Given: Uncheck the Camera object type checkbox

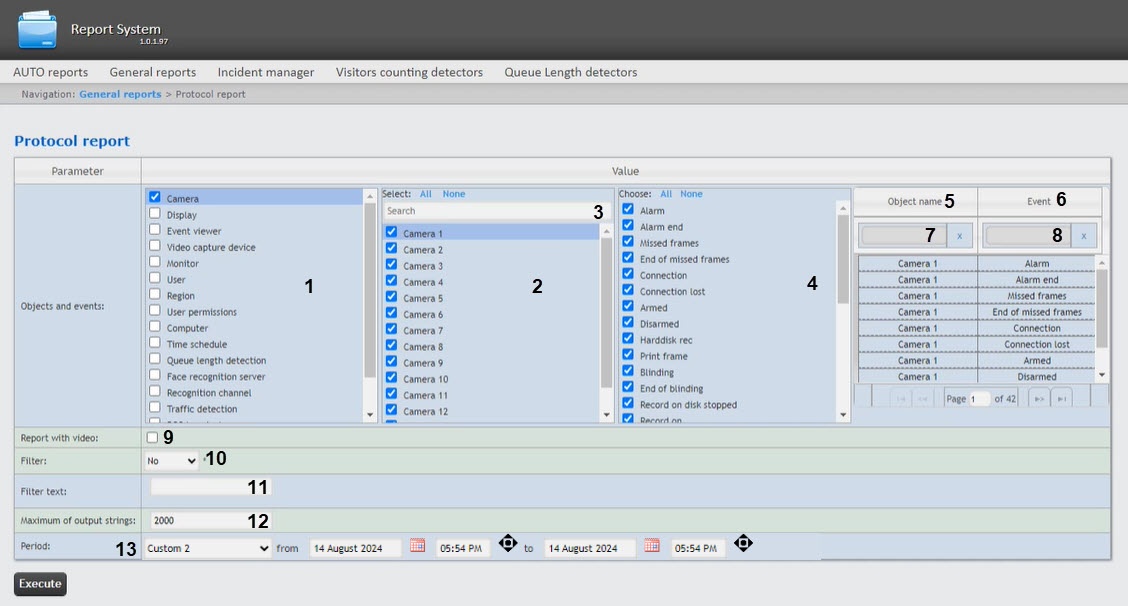Looking at the screenshot, I should coord(155,198).
